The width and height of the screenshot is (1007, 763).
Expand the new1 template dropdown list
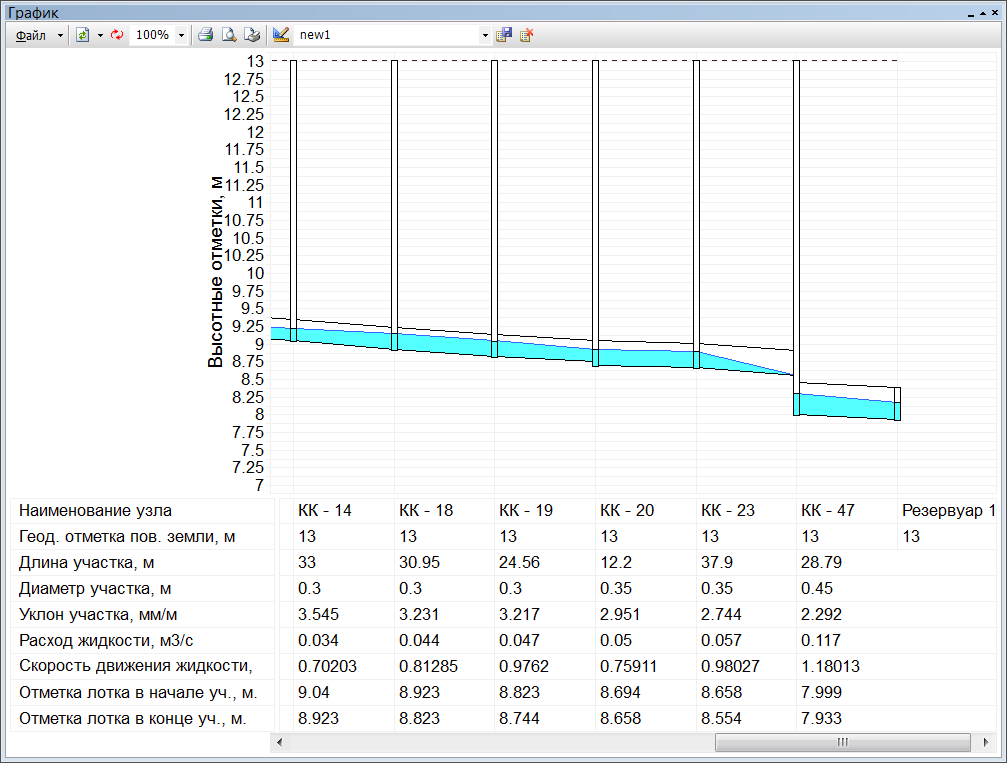[x=485, y=34]
